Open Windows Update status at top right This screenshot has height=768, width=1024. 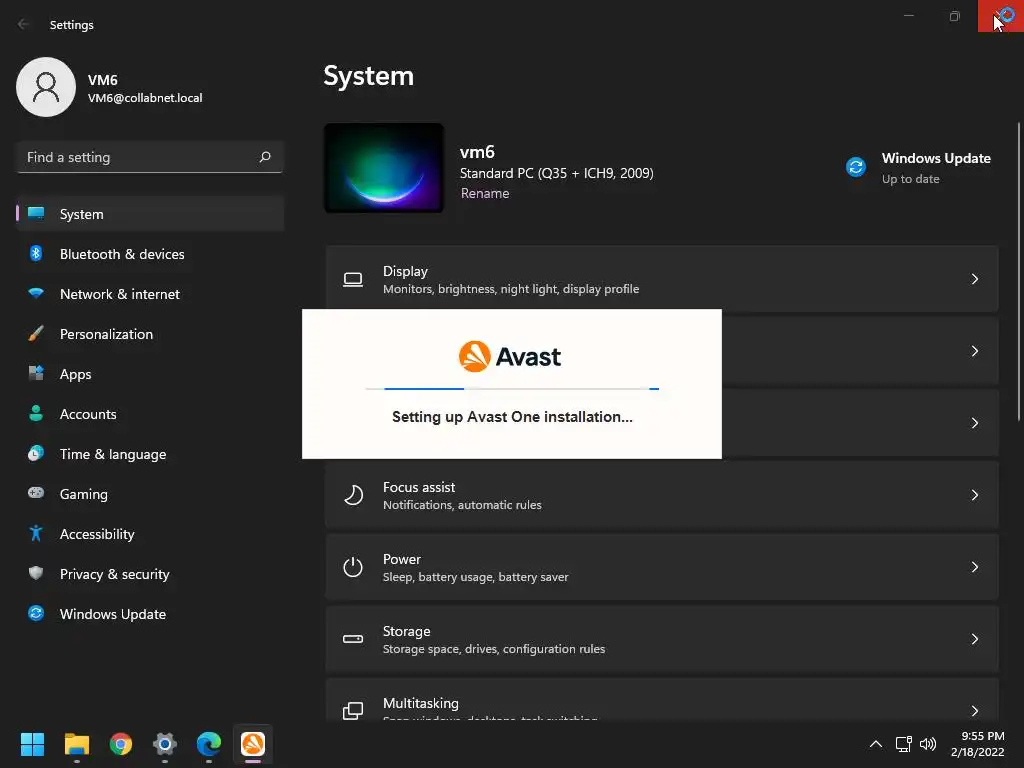coord(919,168)
